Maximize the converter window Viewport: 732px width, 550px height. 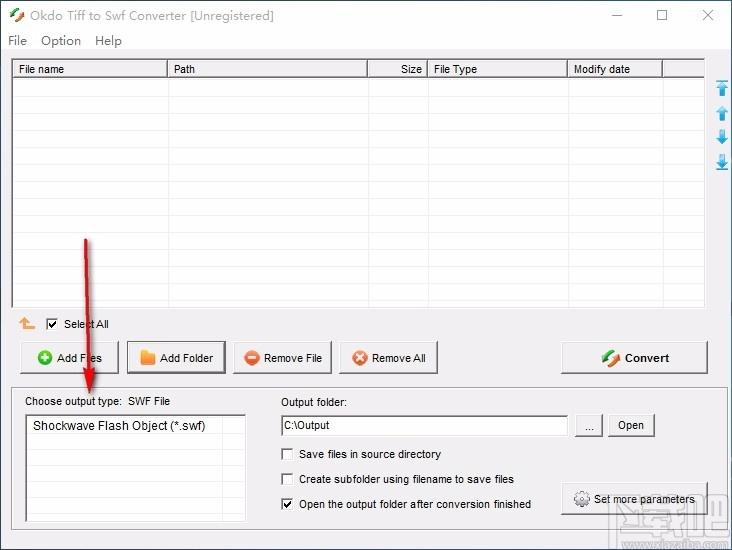(662, 15)
